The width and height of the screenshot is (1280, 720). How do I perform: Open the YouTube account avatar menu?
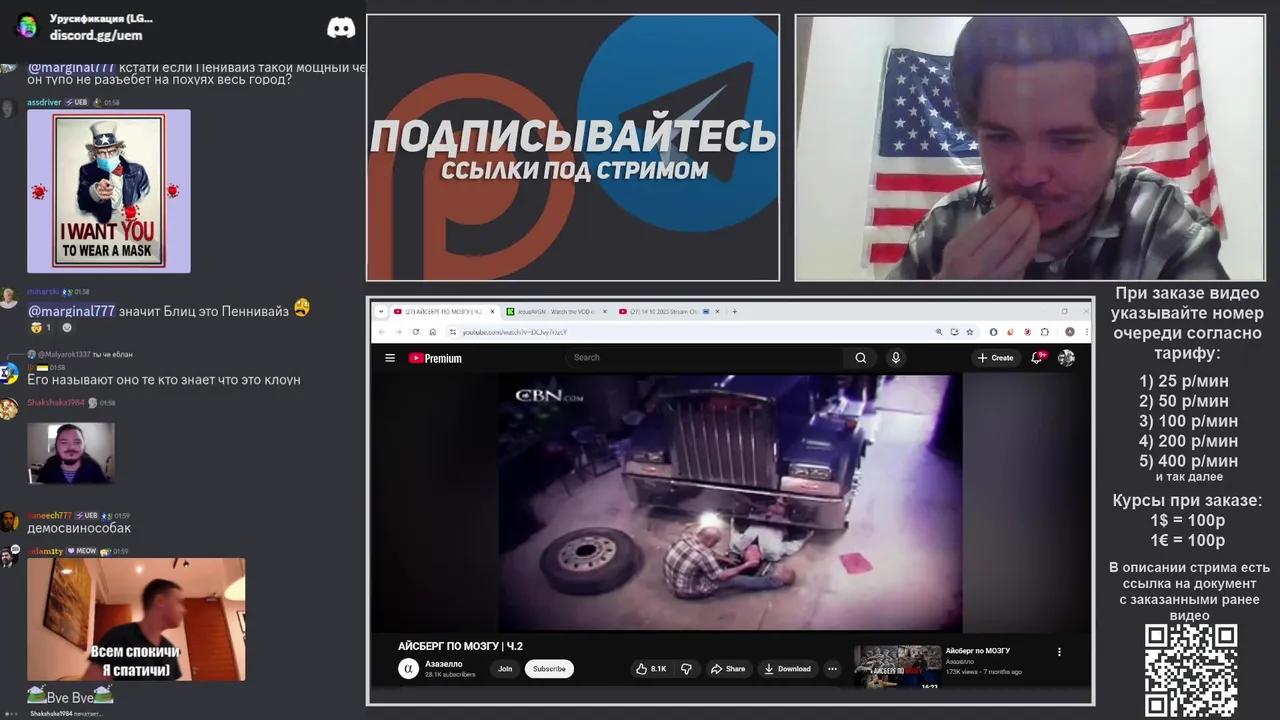coord(1066,358)
